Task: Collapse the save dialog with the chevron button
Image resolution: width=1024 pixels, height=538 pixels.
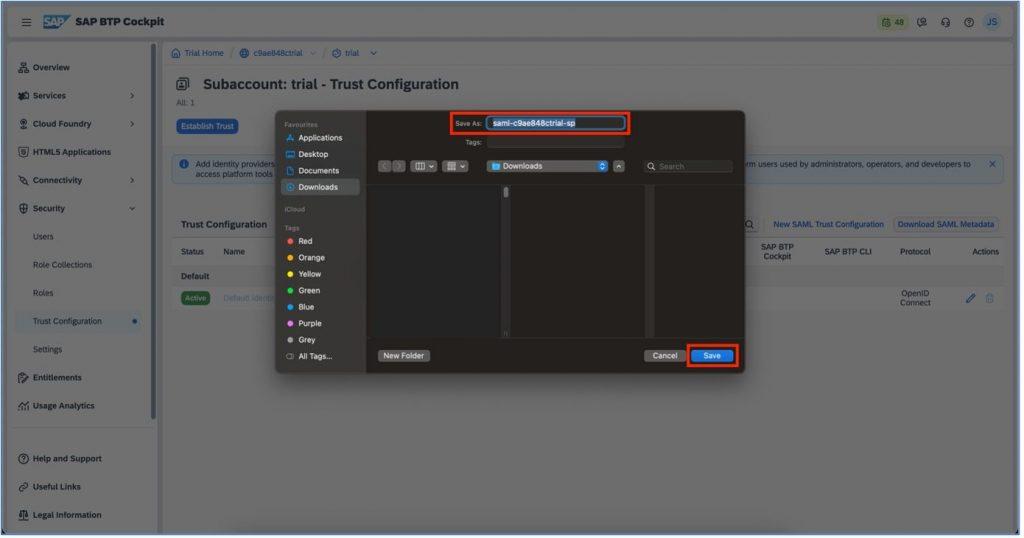Action: (620, 166)
